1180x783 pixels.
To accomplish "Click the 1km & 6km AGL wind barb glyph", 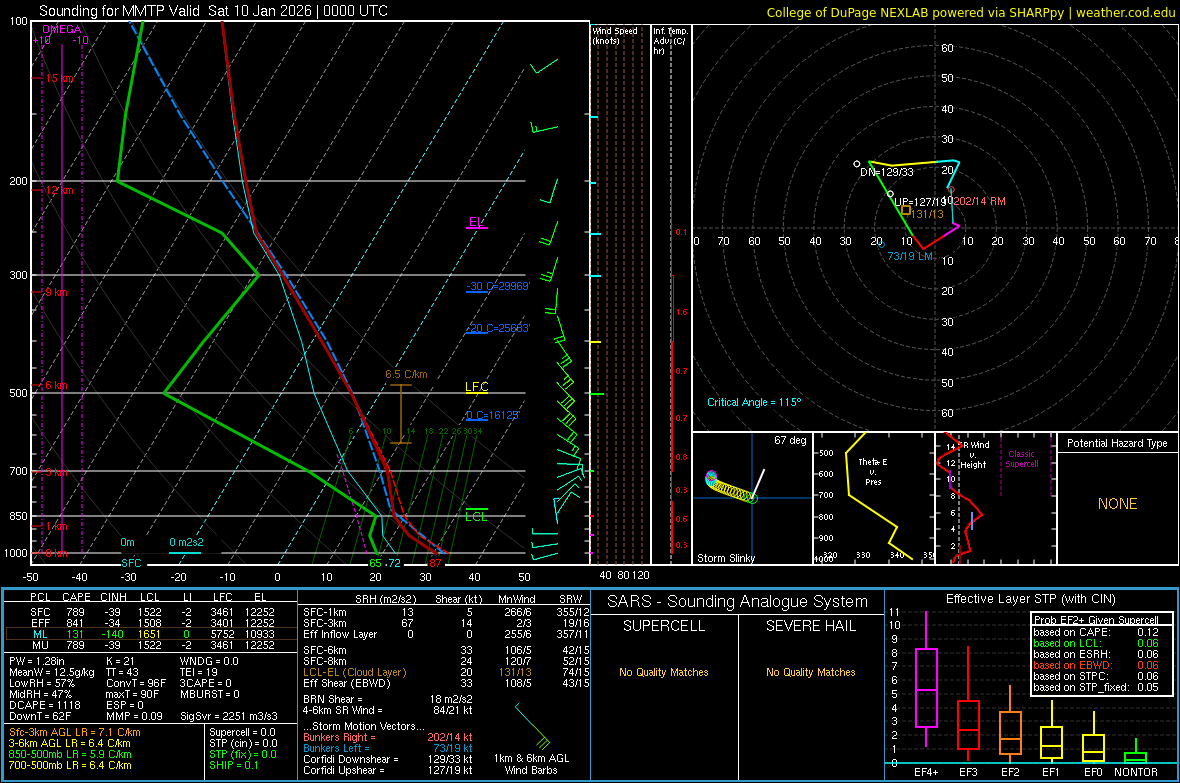I will tap(533, 726).
